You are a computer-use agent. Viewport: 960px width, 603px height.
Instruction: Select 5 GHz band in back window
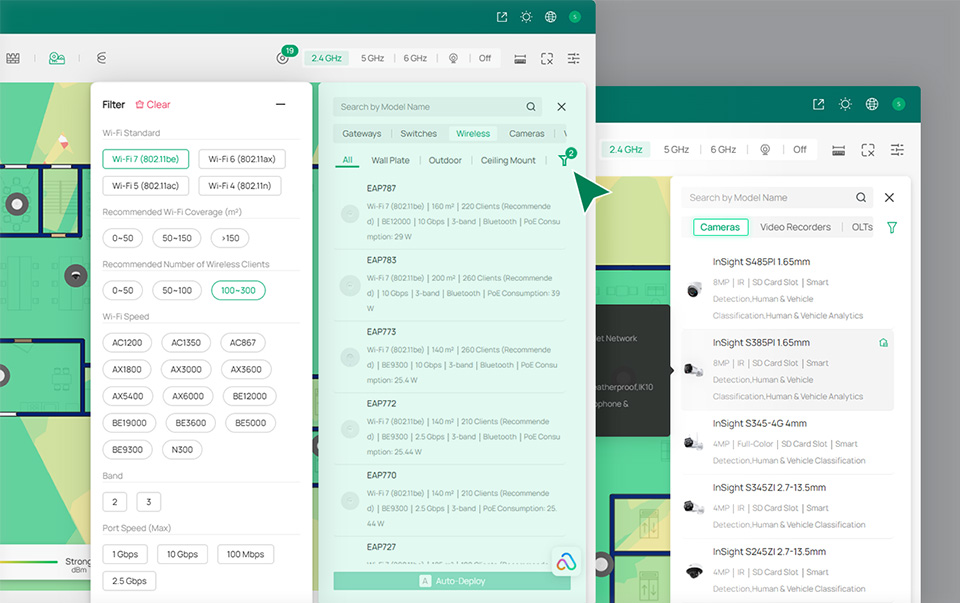(676, 149)
